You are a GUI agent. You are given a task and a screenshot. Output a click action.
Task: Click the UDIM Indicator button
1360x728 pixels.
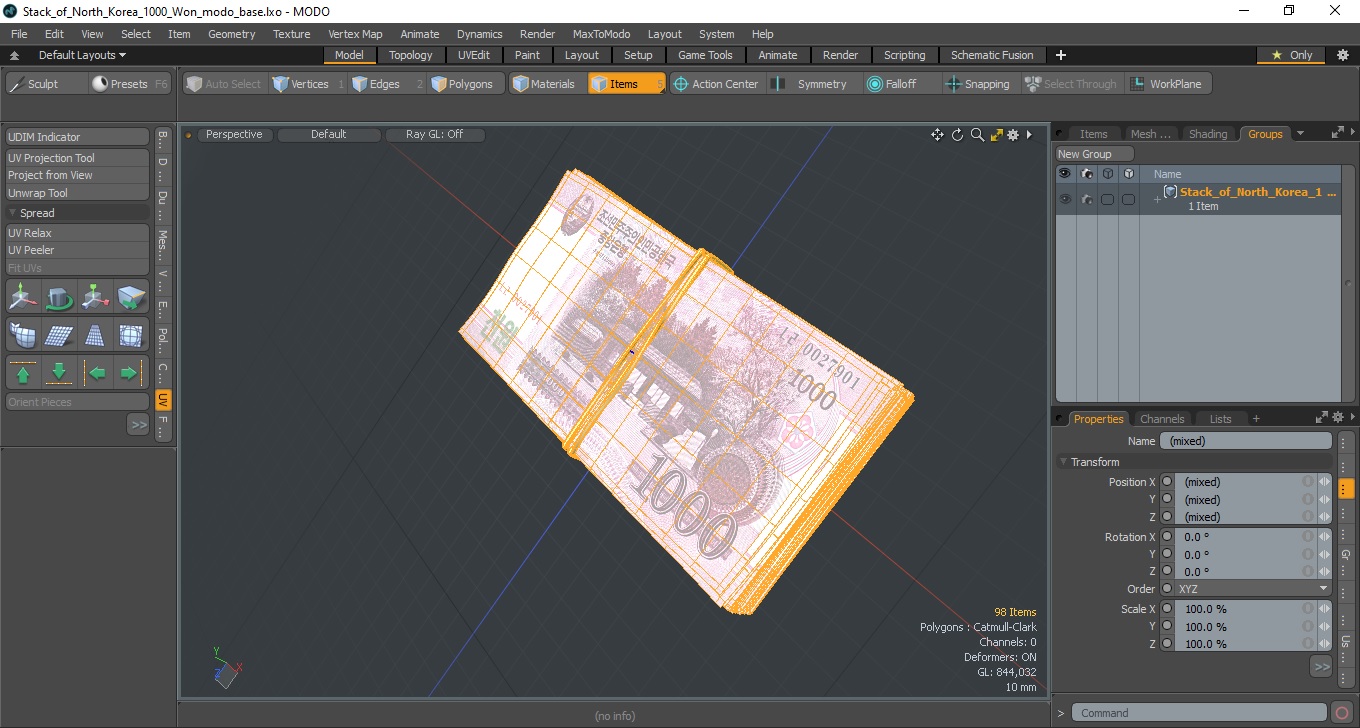point(78,137)
